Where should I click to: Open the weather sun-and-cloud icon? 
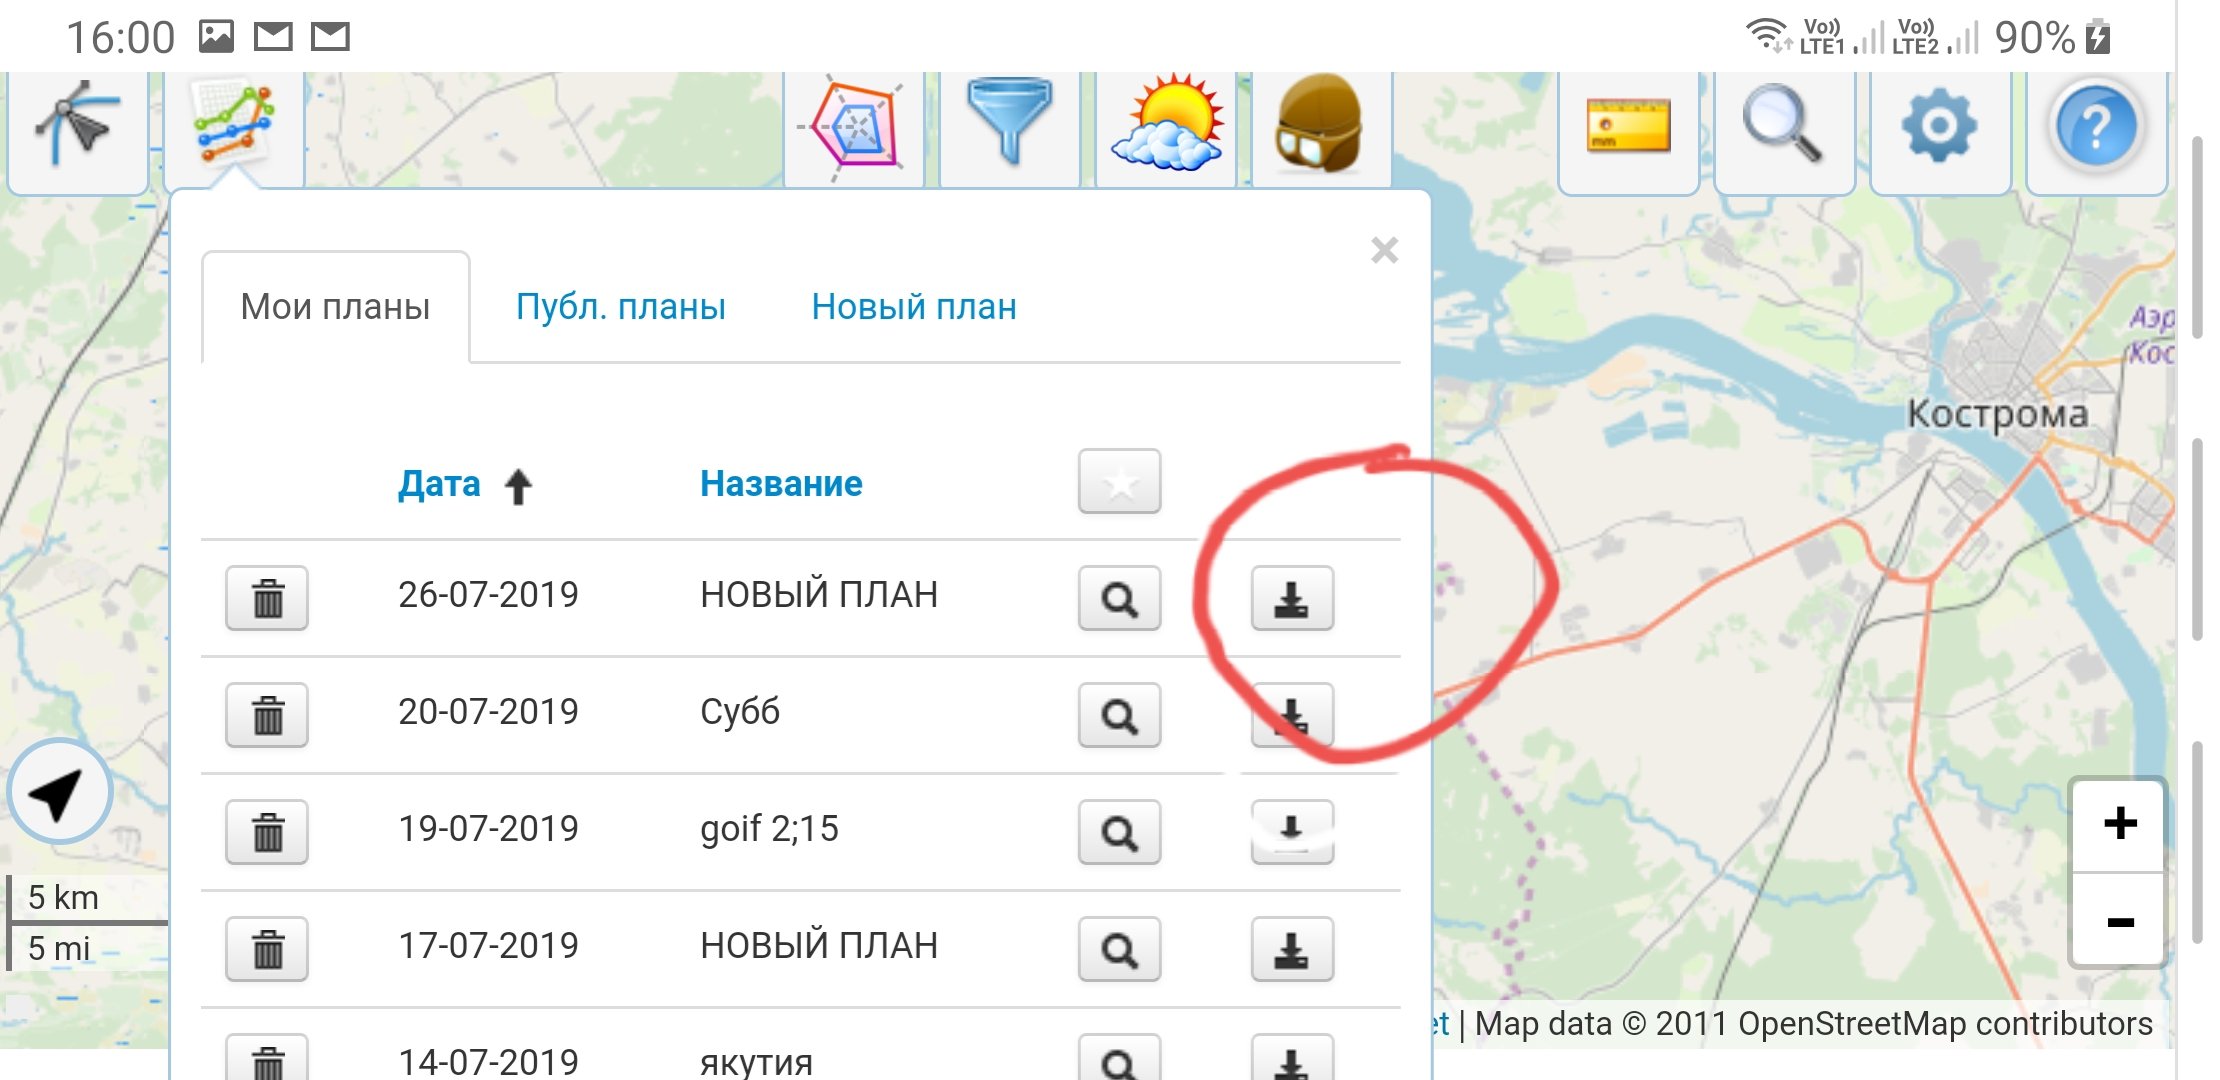(1167, 124)
